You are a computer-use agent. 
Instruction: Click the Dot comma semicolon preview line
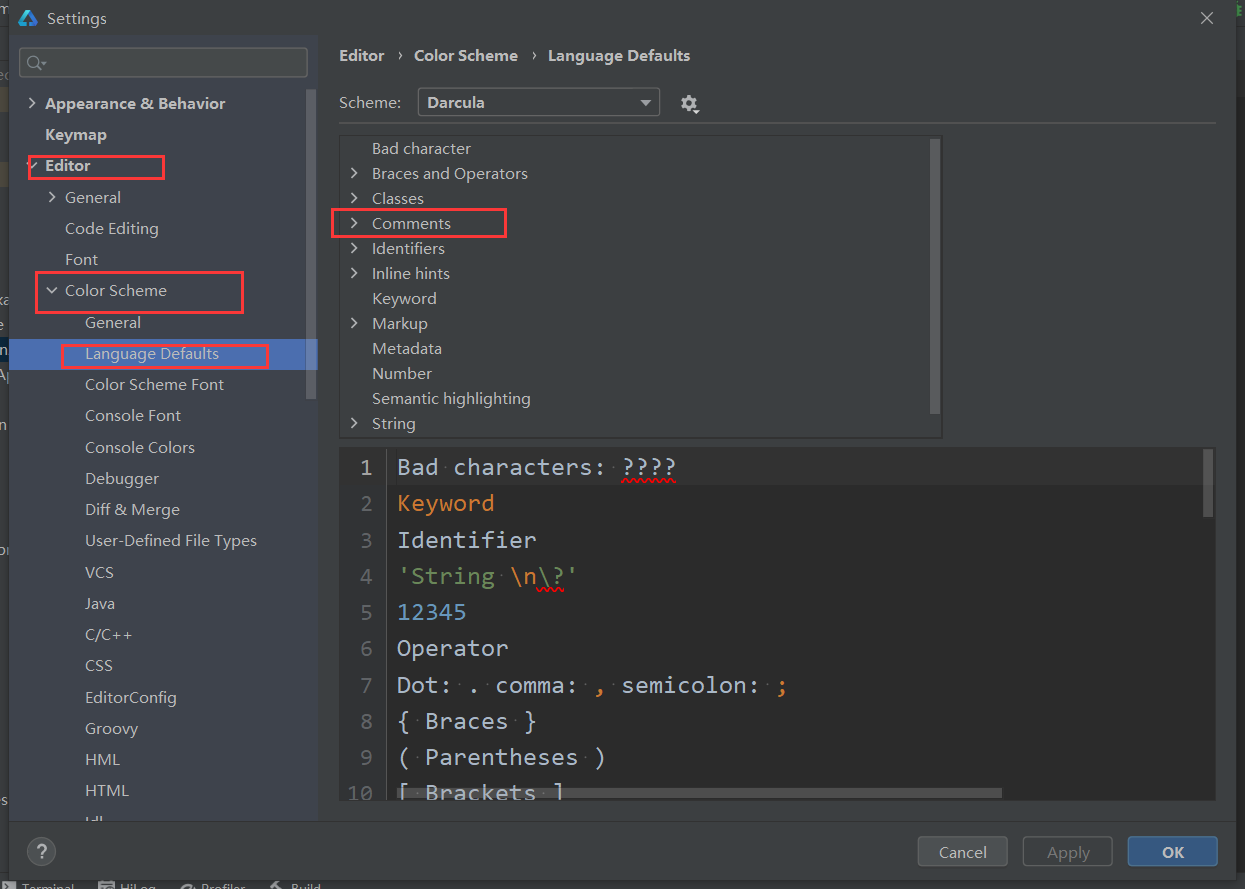[x=592, y=685]
